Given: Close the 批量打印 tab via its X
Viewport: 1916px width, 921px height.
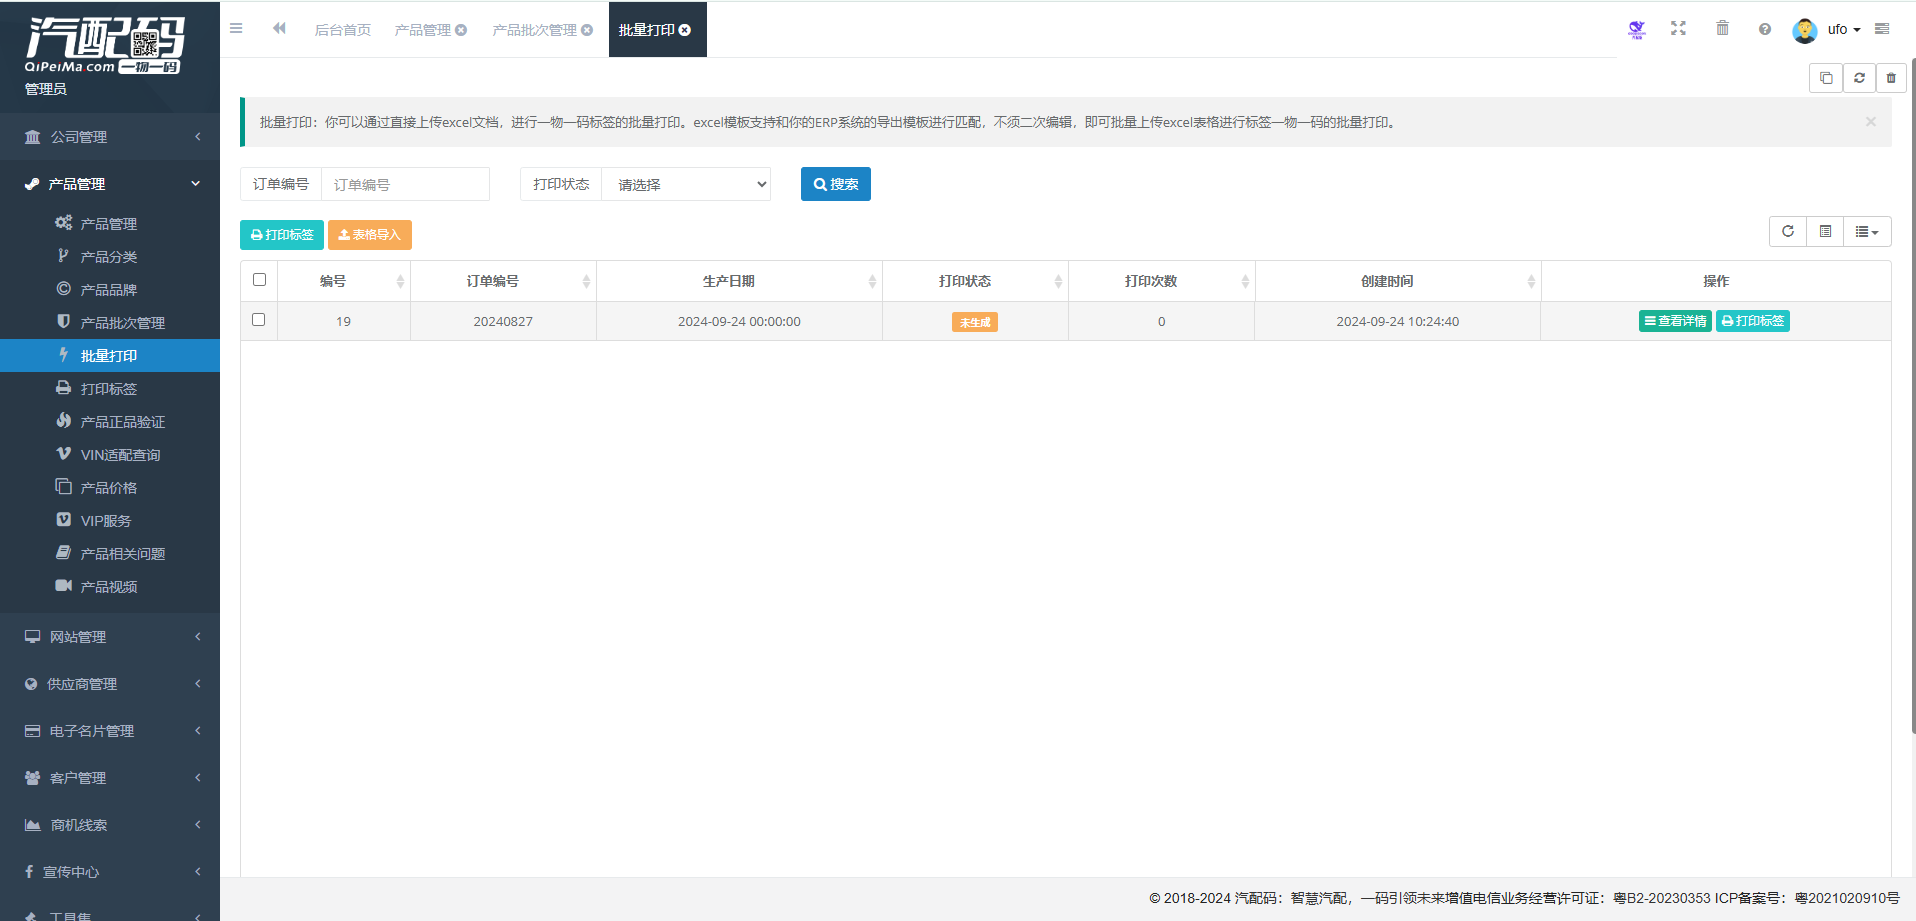Looking at the screenshot, I should [x=685, y=30].
